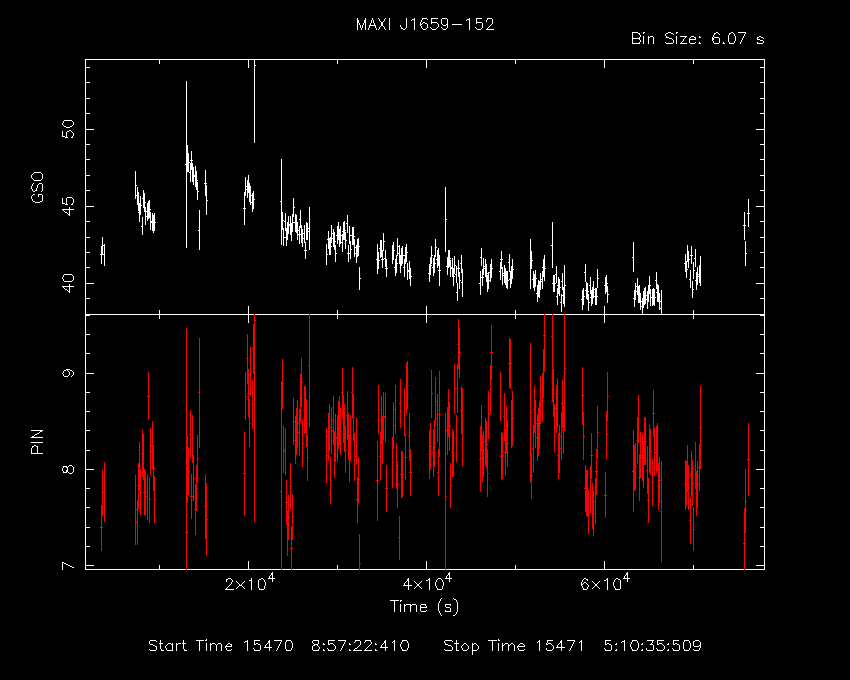Image resolution: width=850 pixels, height=680 pixels.
Task: Select the Bin Size: 6.07 s label
Action: [698, 39]
